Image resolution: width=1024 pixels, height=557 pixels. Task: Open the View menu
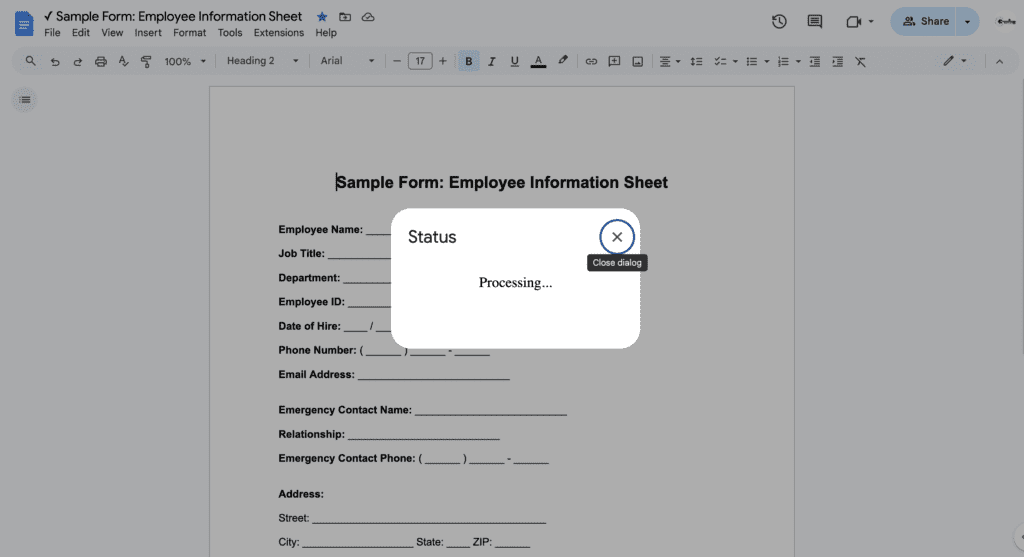pyautogui.click(x=112, y=33)
